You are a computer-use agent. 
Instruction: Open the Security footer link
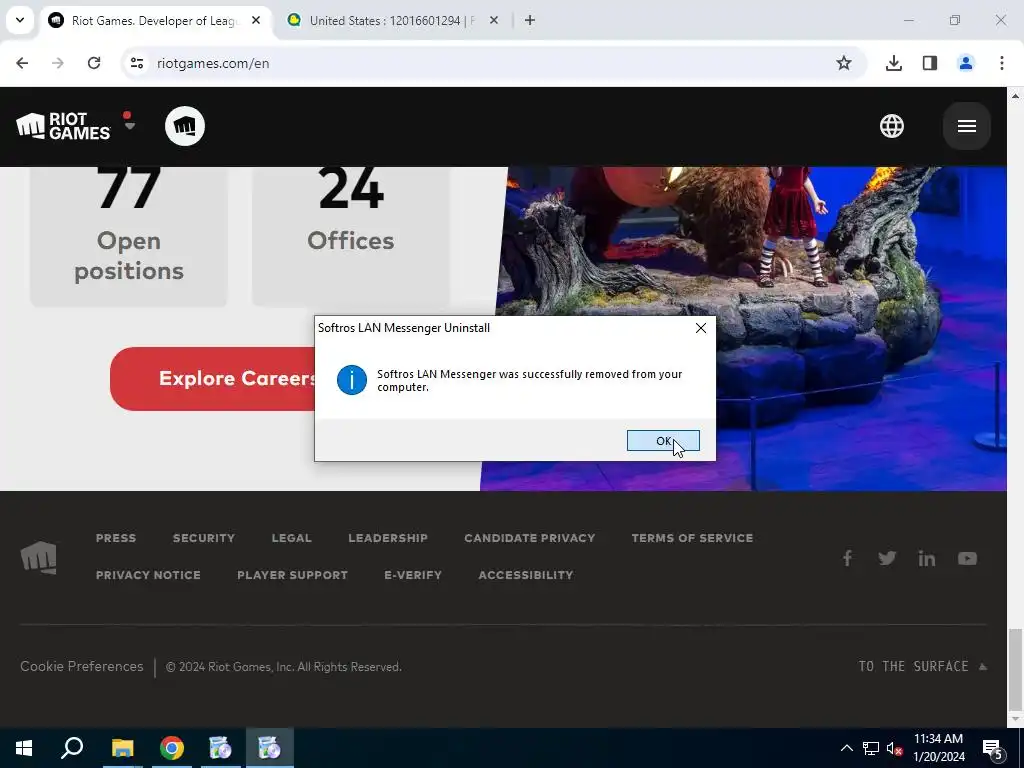pos(204,538)
